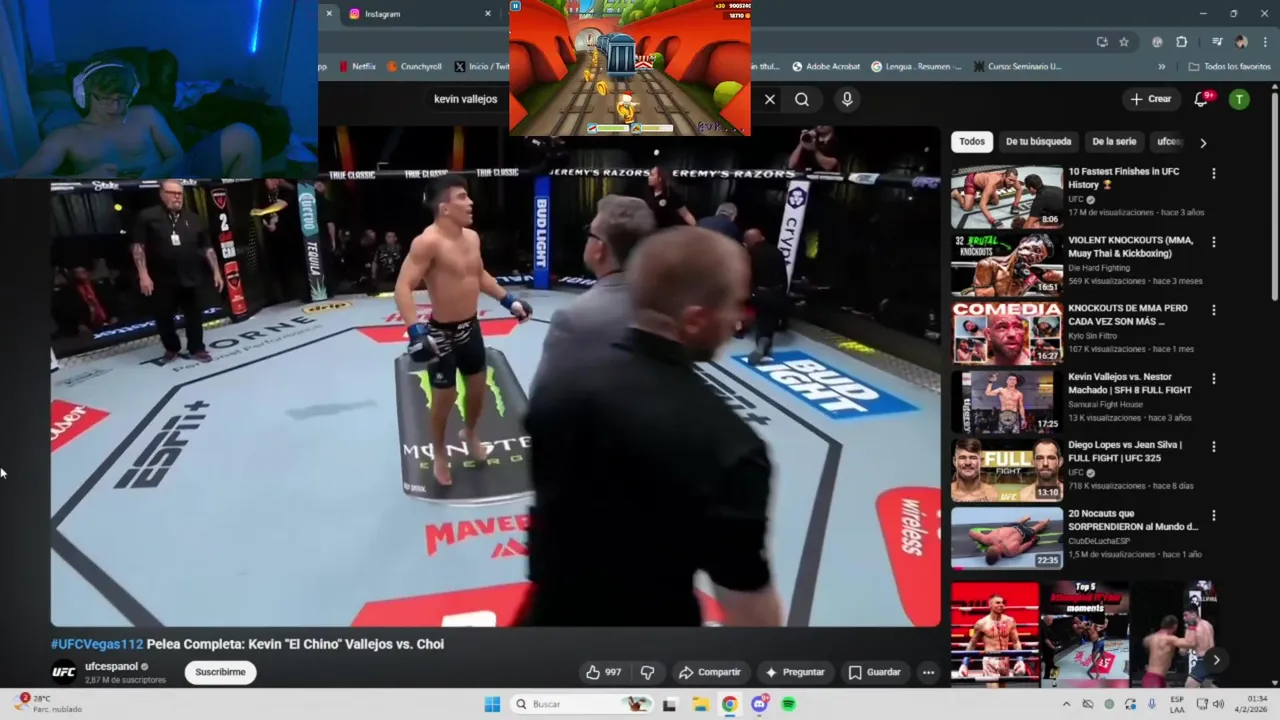Select the Todos filter chip
Screen dimensions: 1280x720
[972, 142]
